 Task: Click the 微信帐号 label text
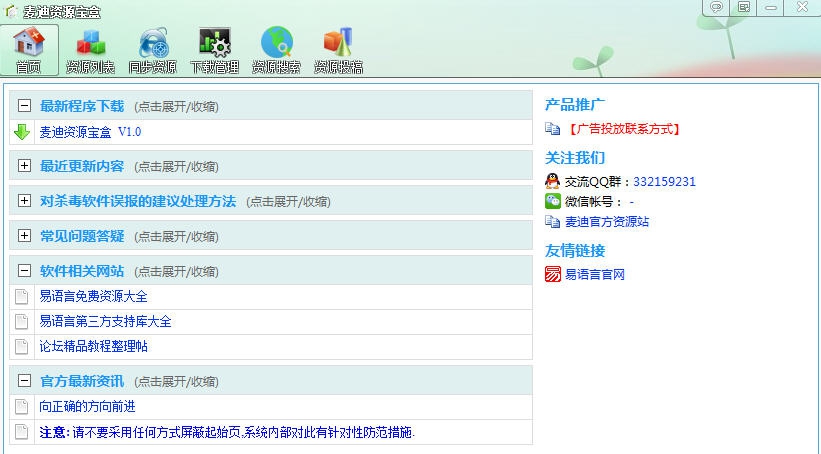594,202
